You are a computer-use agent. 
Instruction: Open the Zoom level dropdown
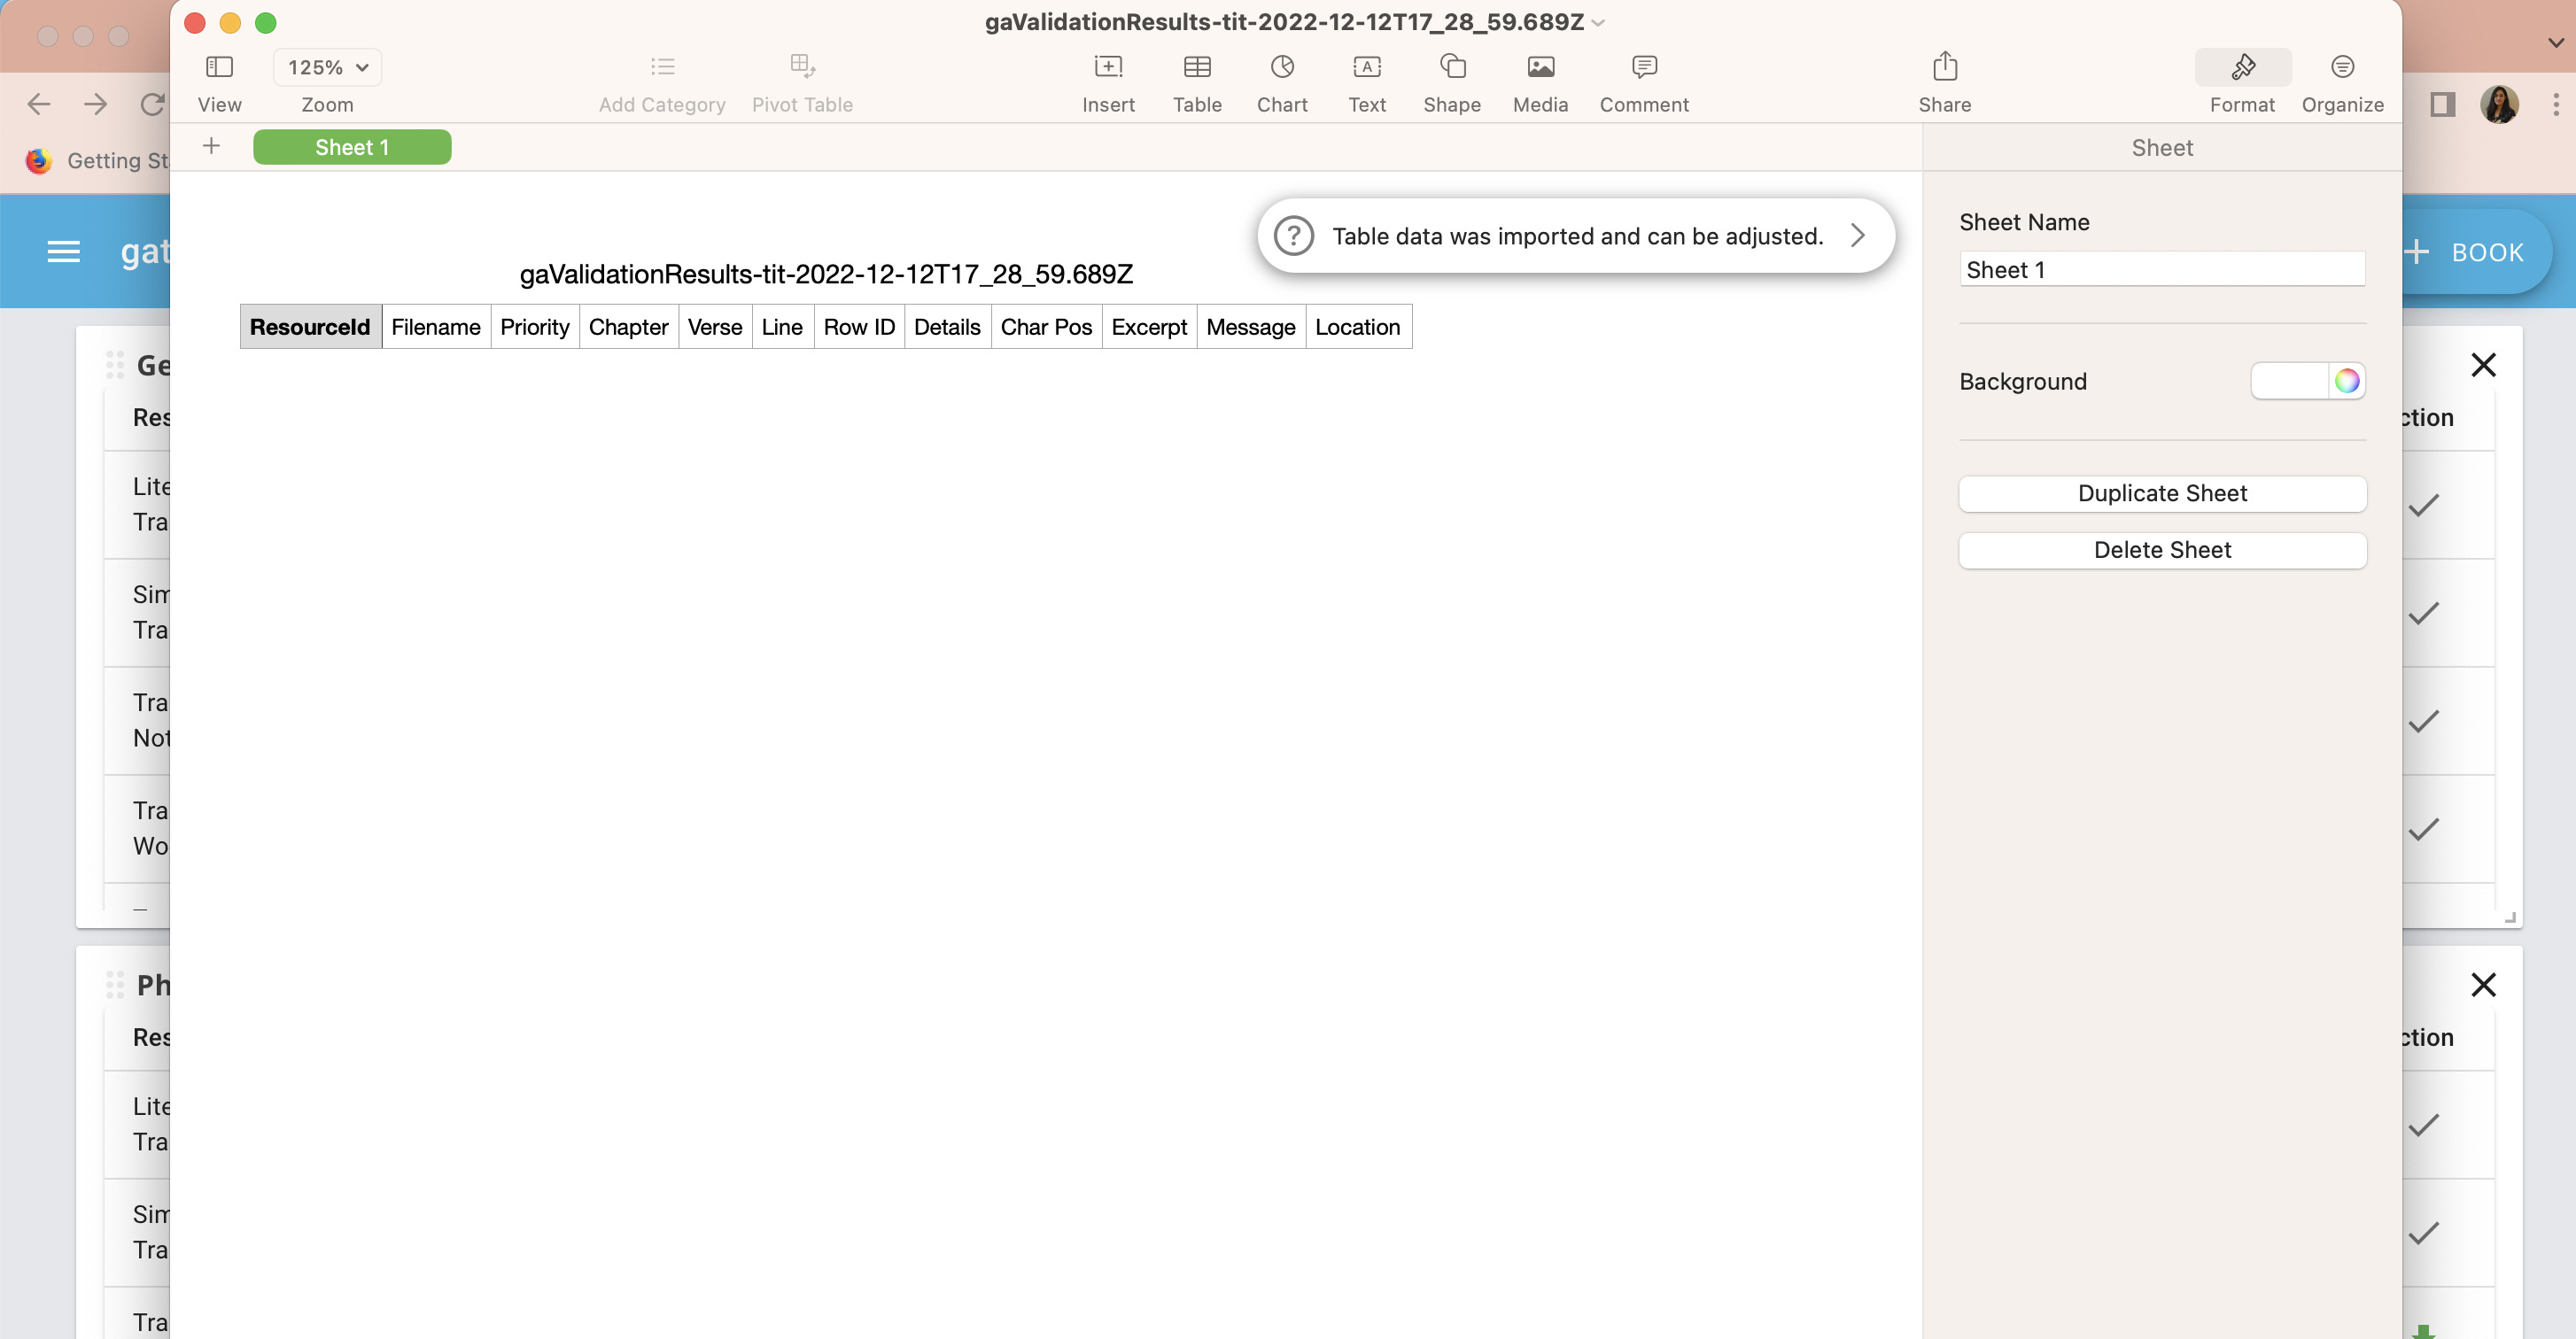tap(327, 67)
